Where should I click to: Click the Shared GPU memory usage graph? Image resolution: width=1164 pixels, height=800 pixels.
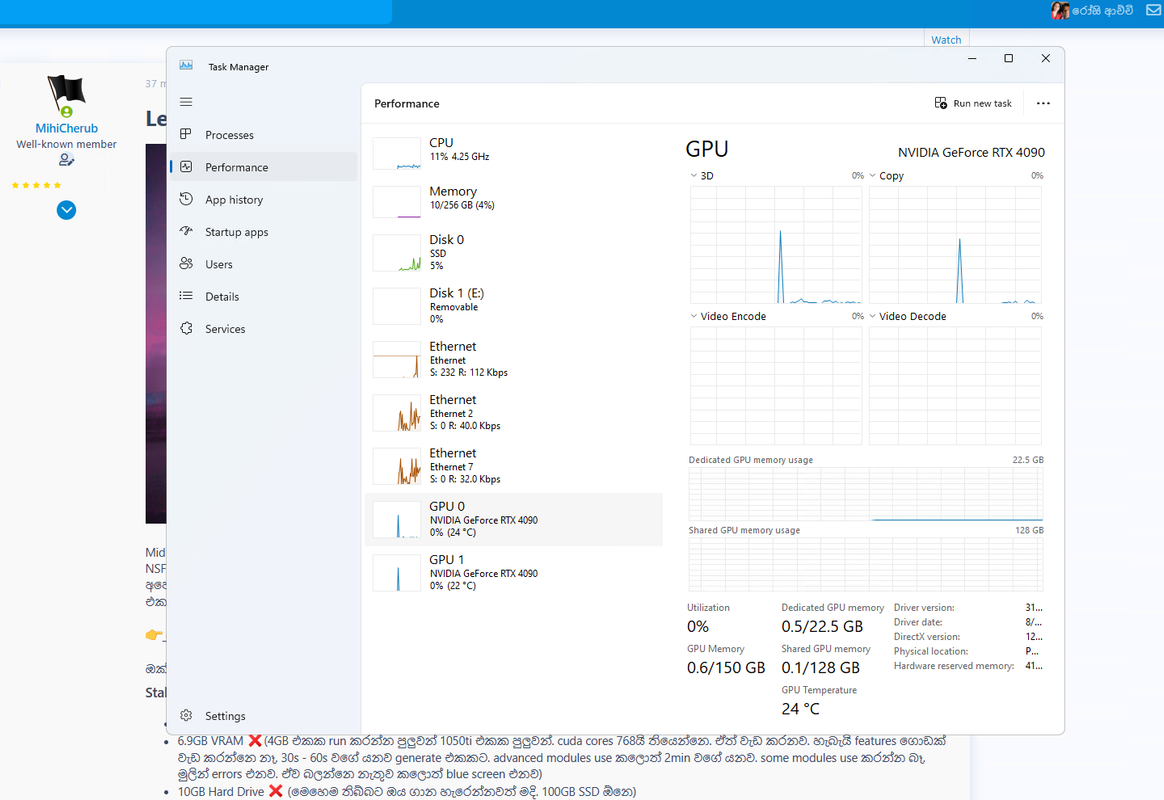coord(866,564)
